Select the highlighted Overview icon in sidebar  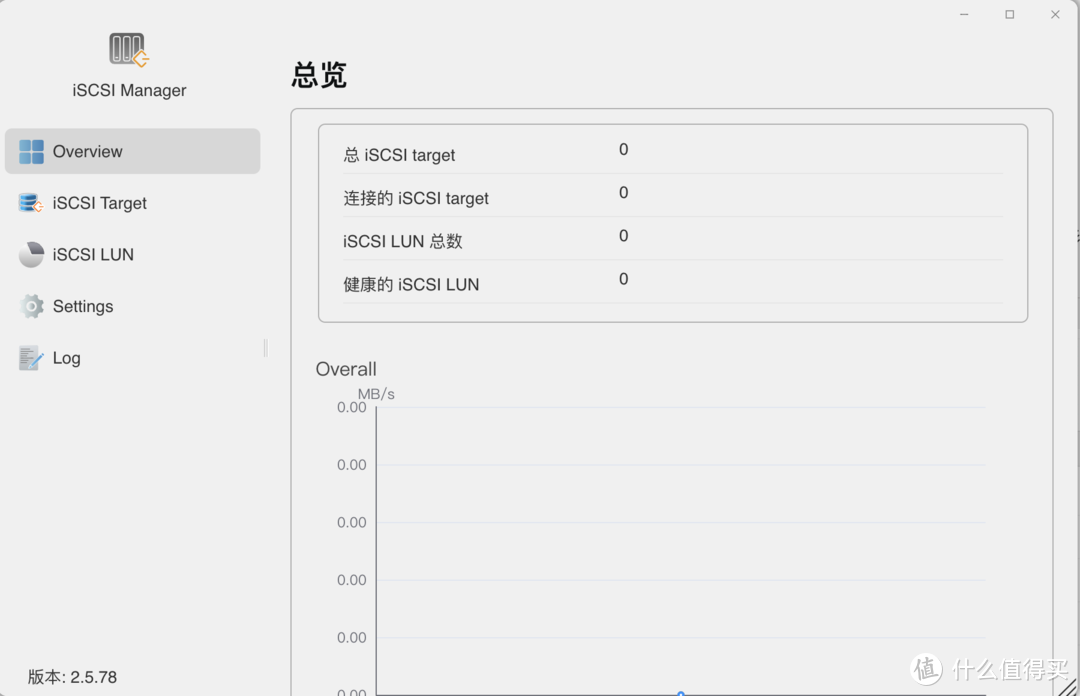(x=29, y=151)
